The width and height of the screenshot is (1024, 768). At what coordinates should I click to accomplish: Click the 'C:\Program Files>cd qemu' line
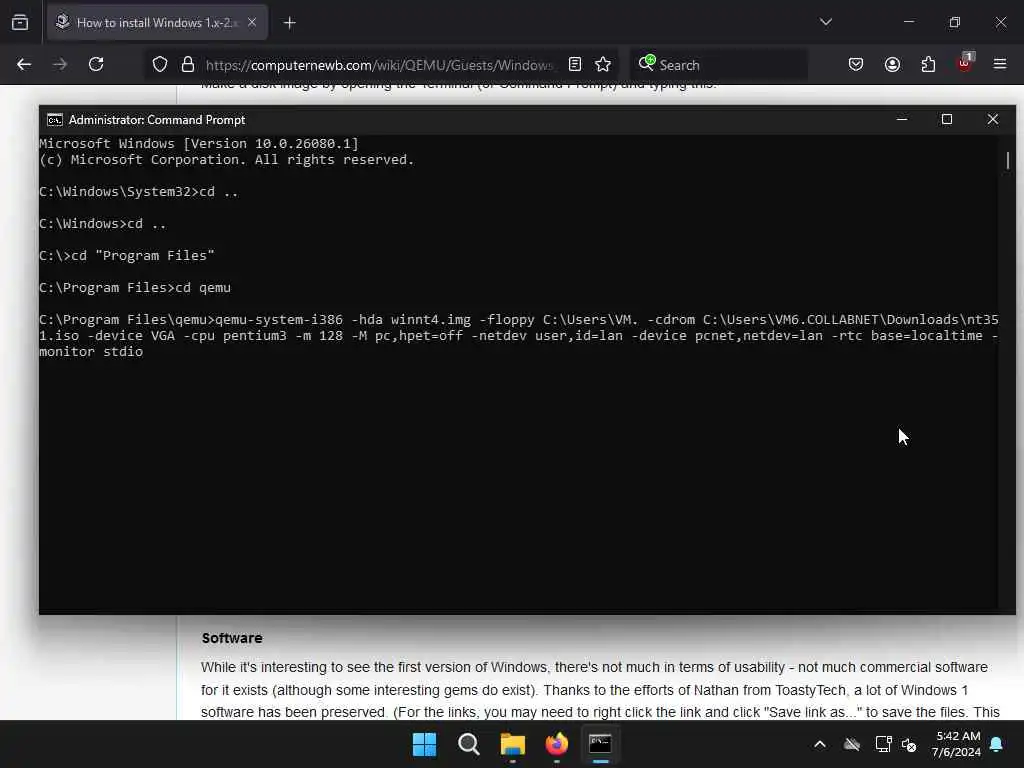point(135,288)
